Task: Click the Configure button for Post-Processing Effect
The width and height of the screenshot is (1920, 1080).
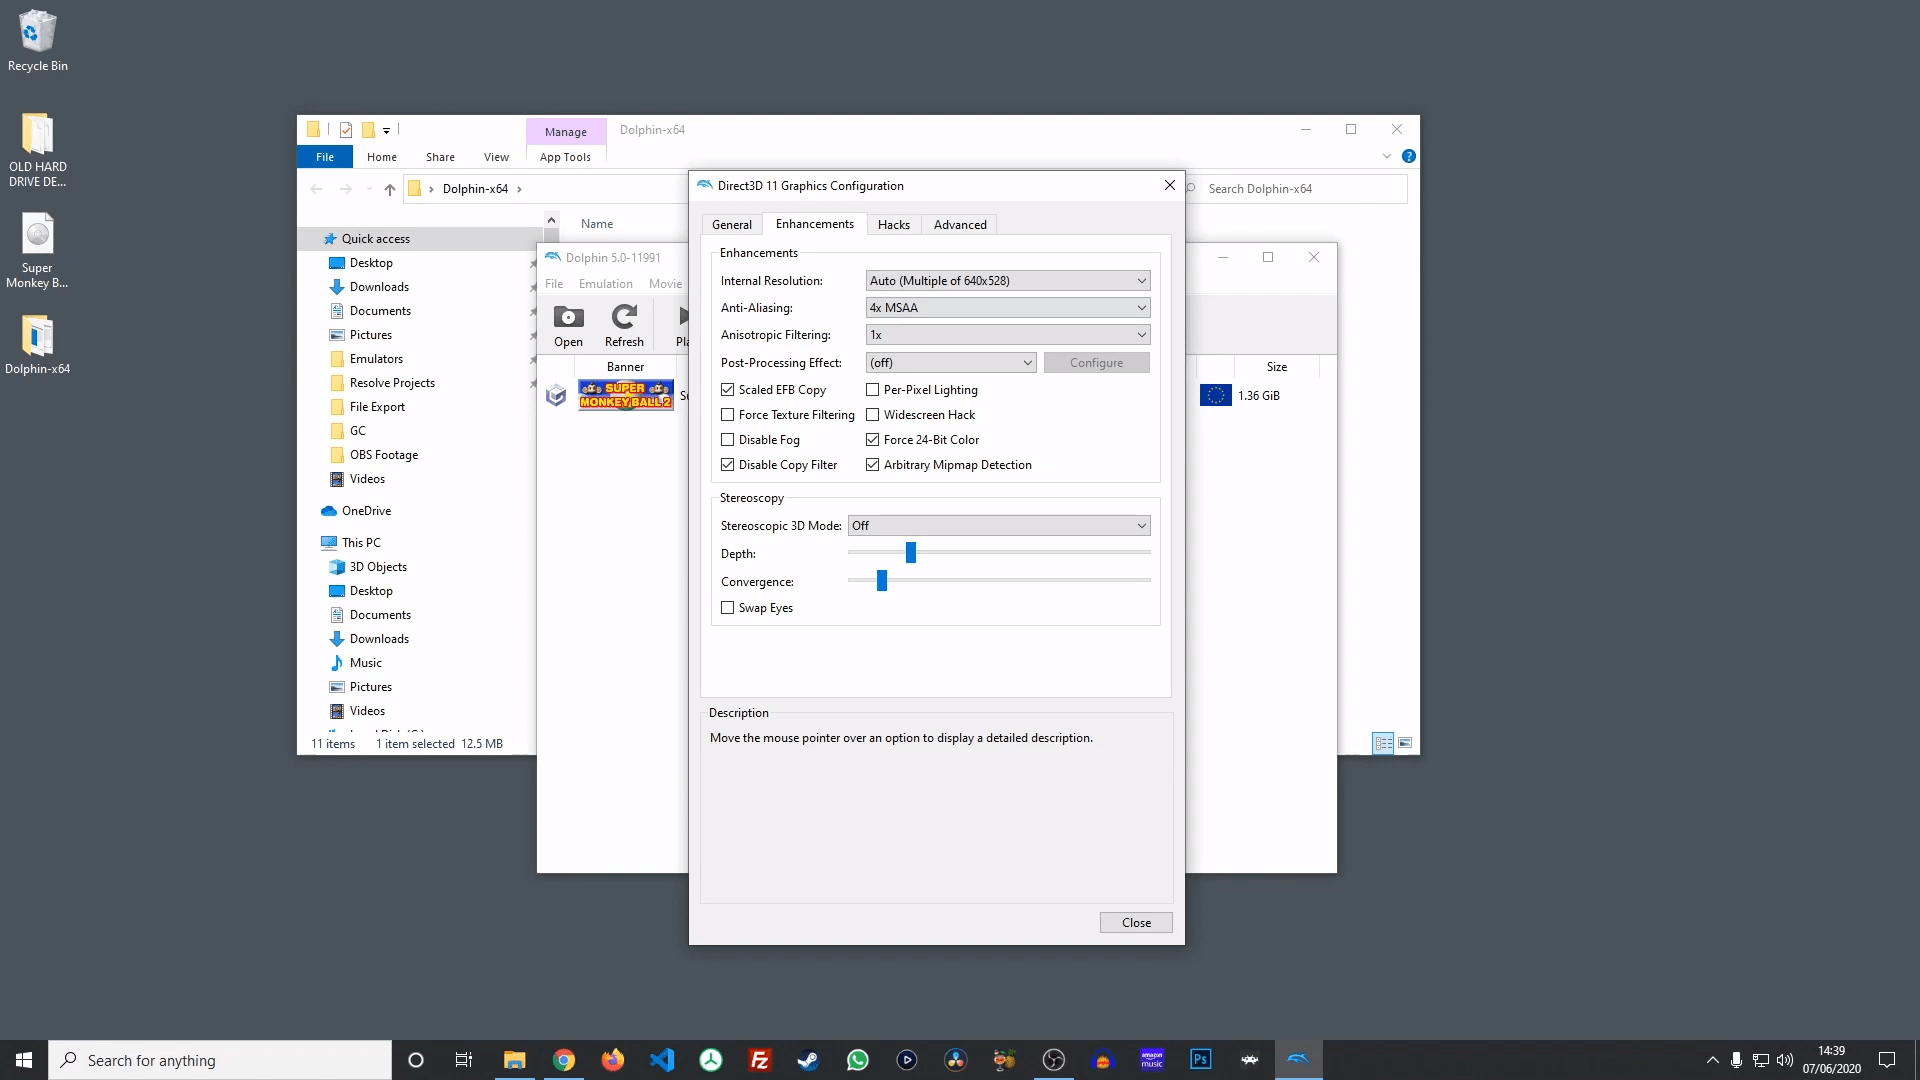Action: [x=1096, y=361]
